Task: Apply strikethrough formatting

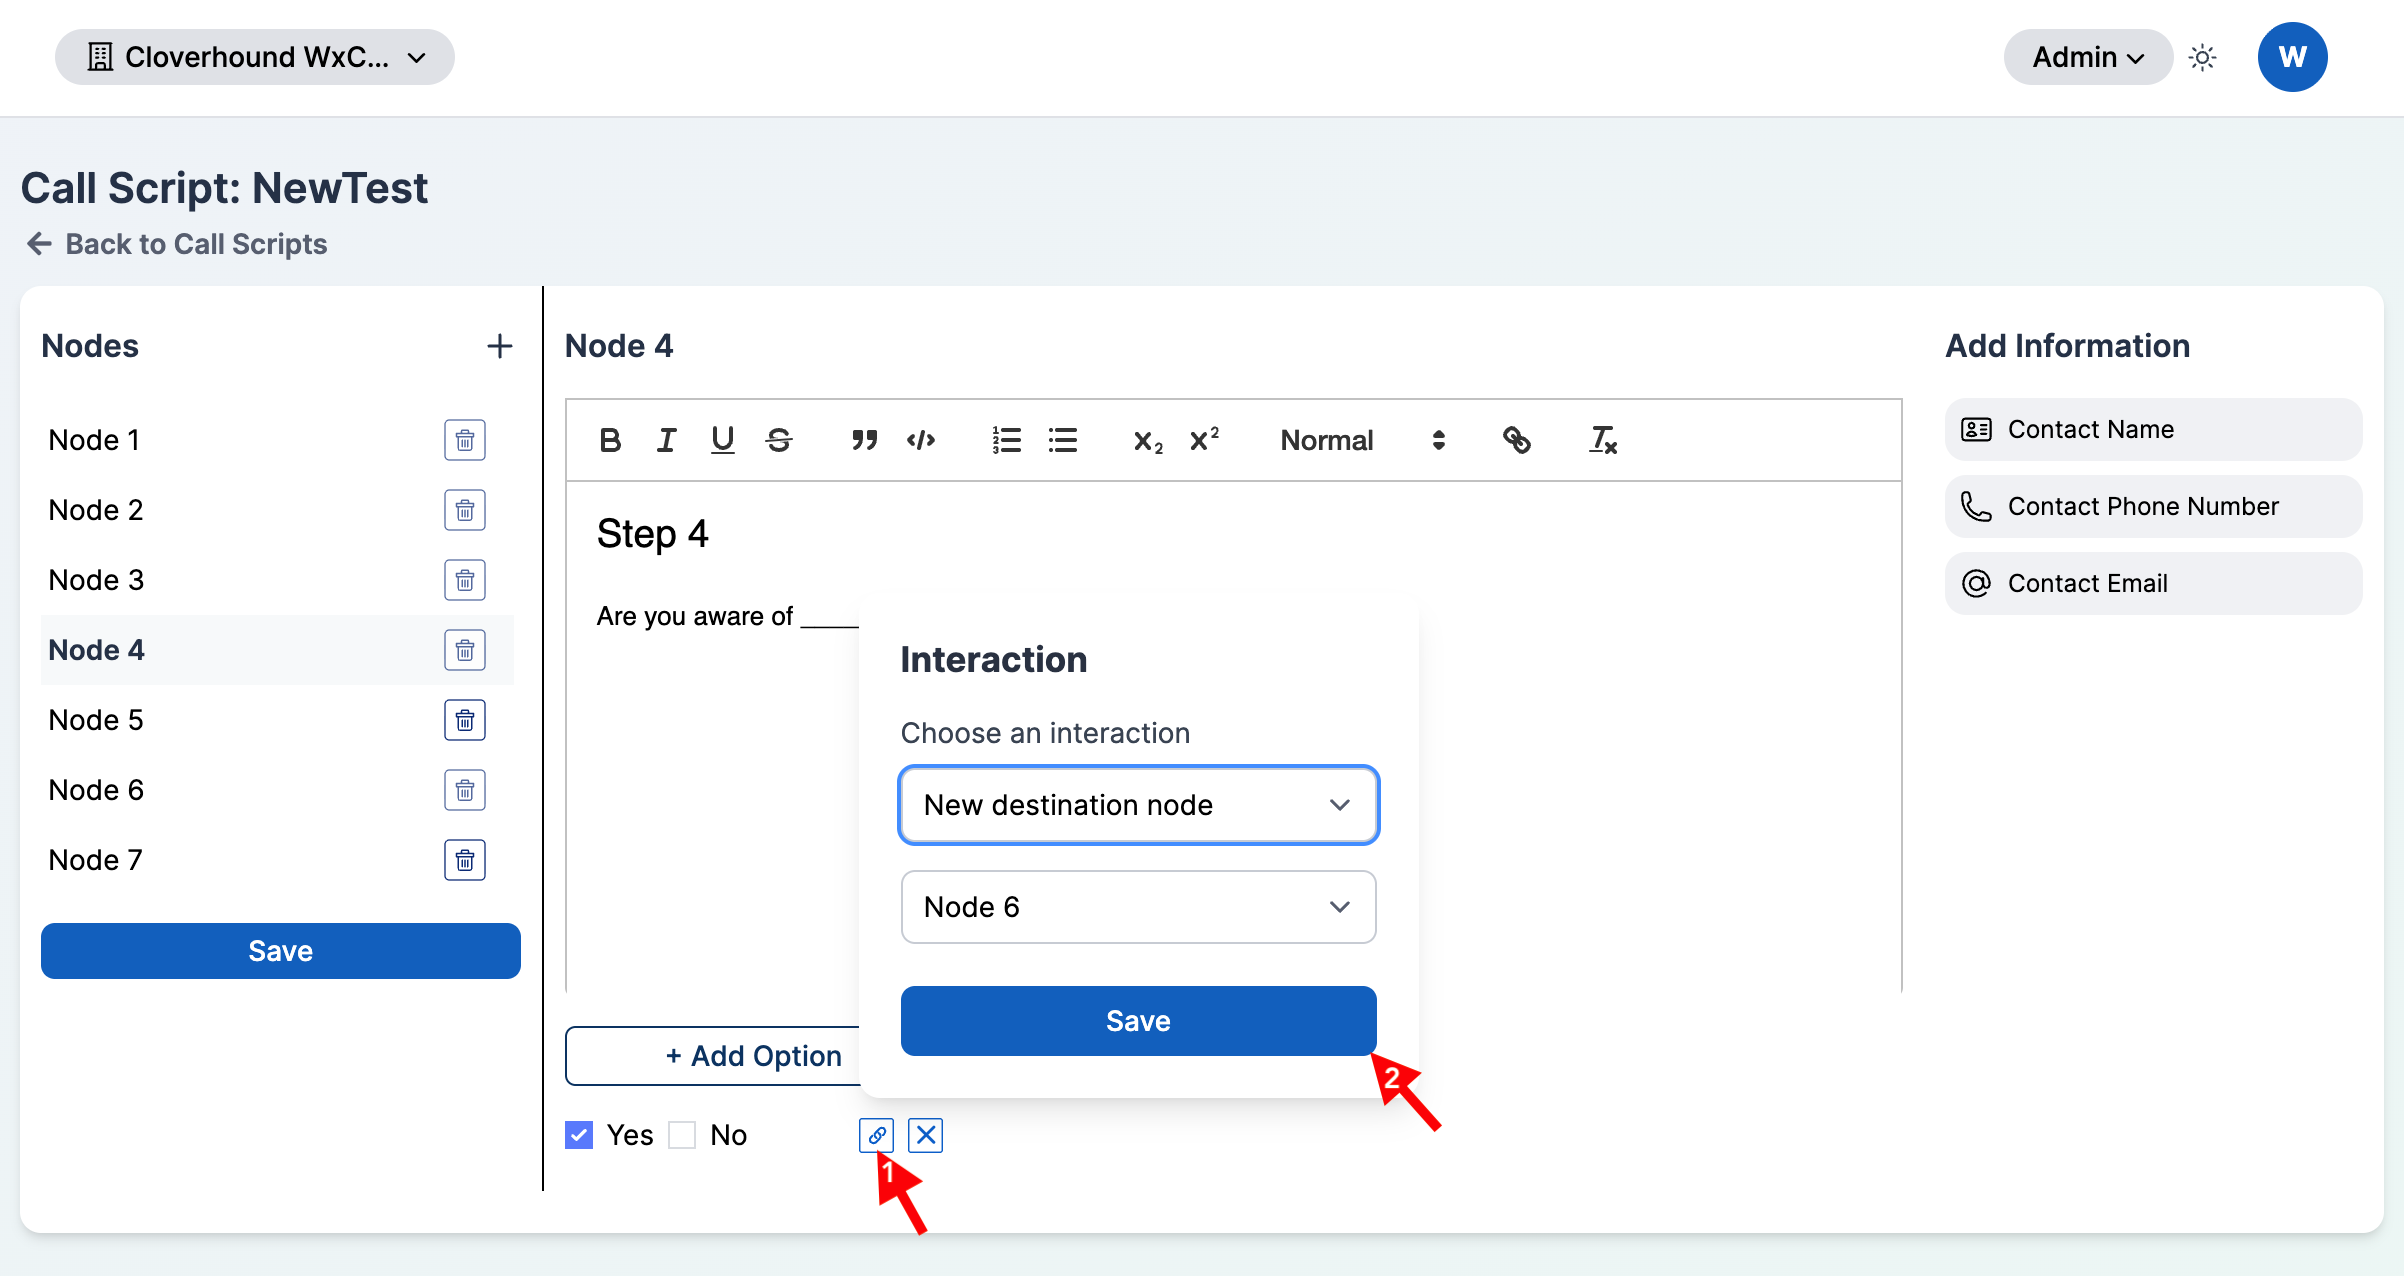Action: click(779, 440)
